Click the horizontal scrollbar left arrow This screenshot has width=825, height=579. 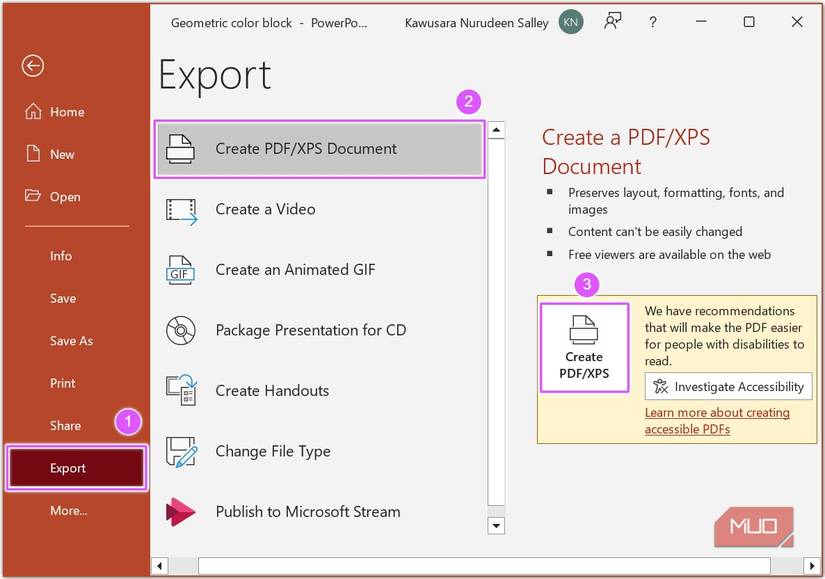(160, 567)
